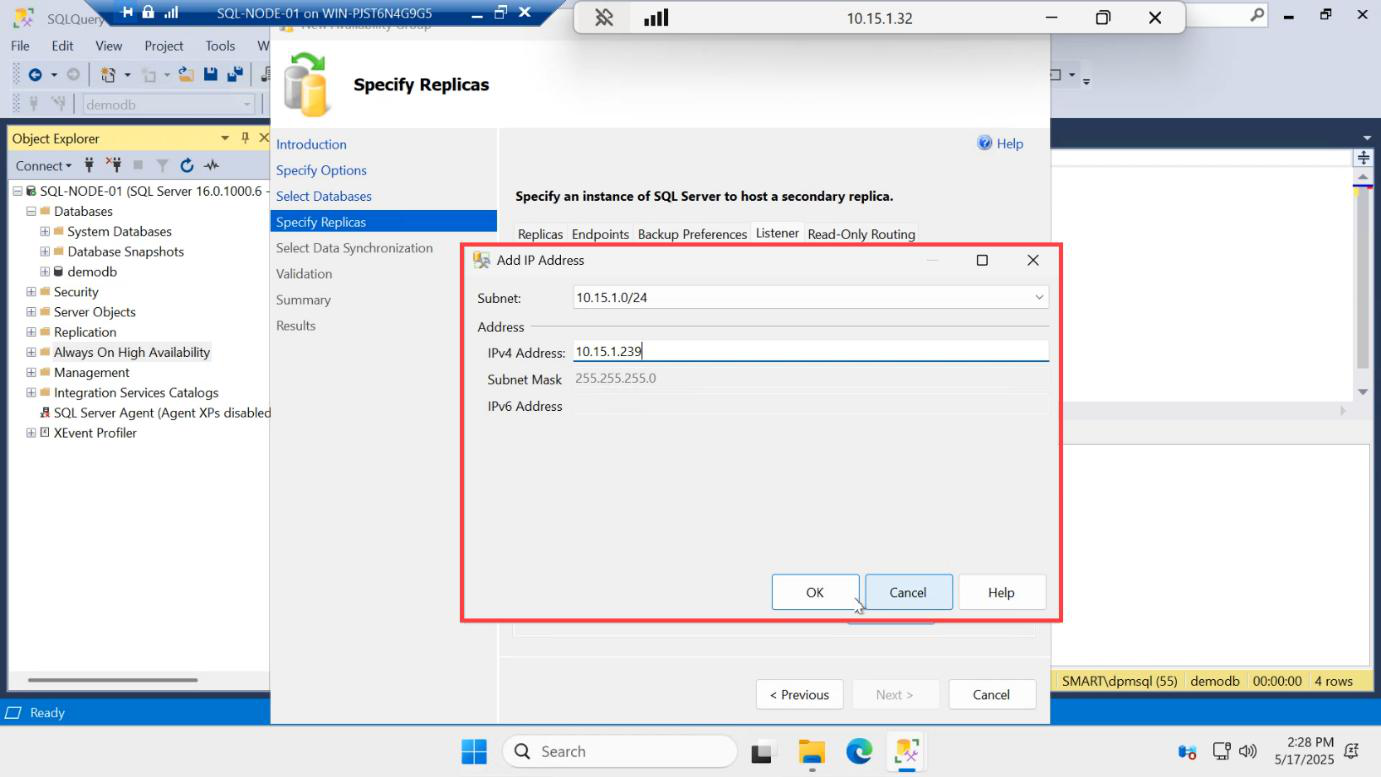1381x777 pixels.
Task: Click the SSMS icon on taskbar
Action: (x=907, y=751)
